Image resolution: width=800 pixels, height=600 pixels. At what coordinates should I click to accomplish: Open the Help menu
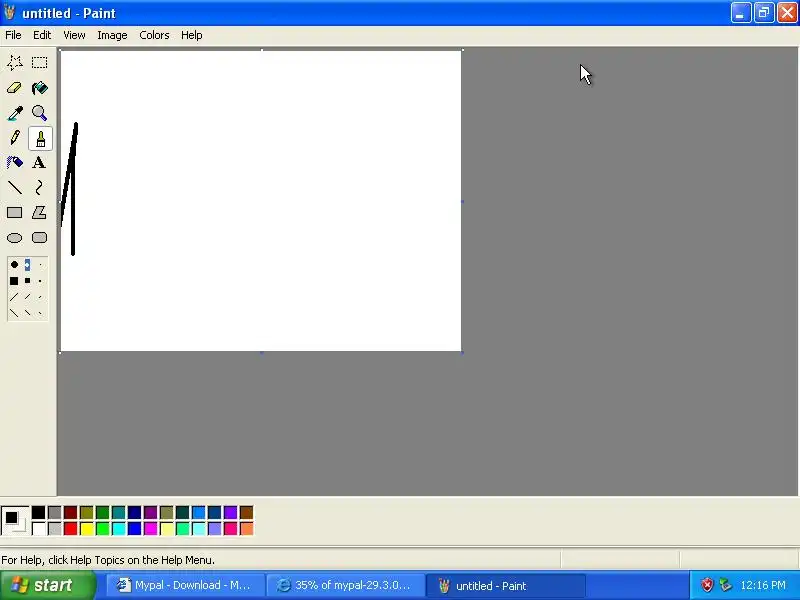tap(192, 35)
